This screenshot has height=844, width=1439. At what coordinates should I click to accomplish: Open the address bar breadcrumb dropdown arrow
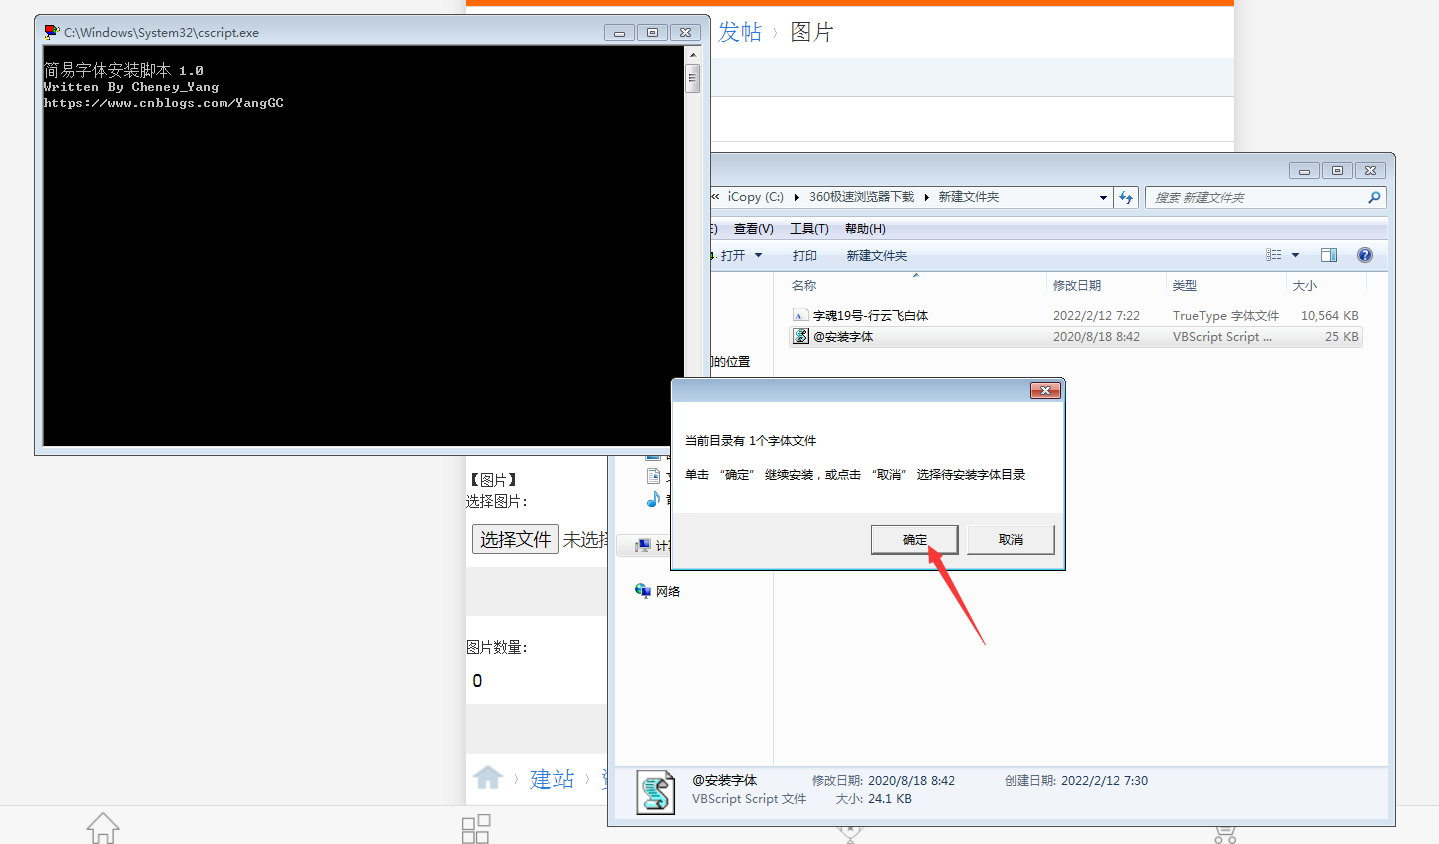1102,197
